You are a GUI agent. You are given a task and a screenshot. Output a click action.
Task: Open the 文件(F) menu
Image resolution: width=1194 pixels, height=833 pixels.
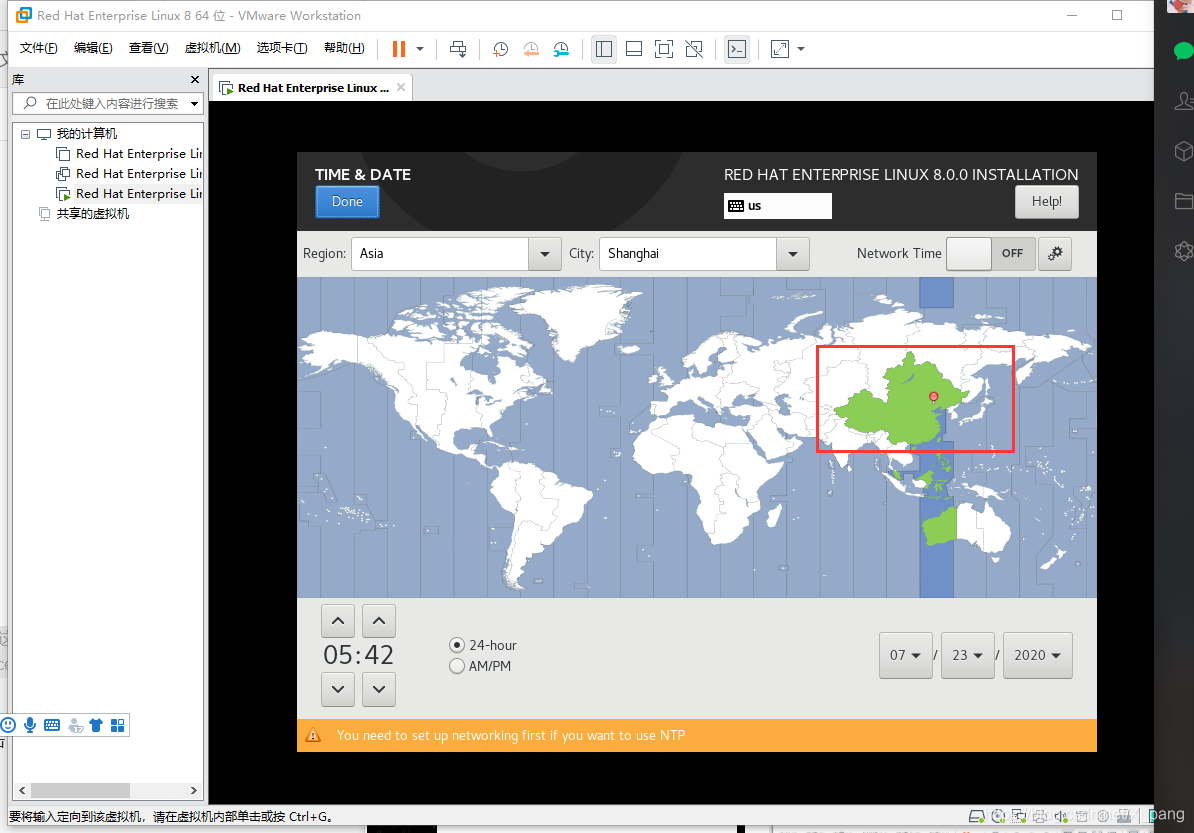pyautogui.click(x=38, y=48)
